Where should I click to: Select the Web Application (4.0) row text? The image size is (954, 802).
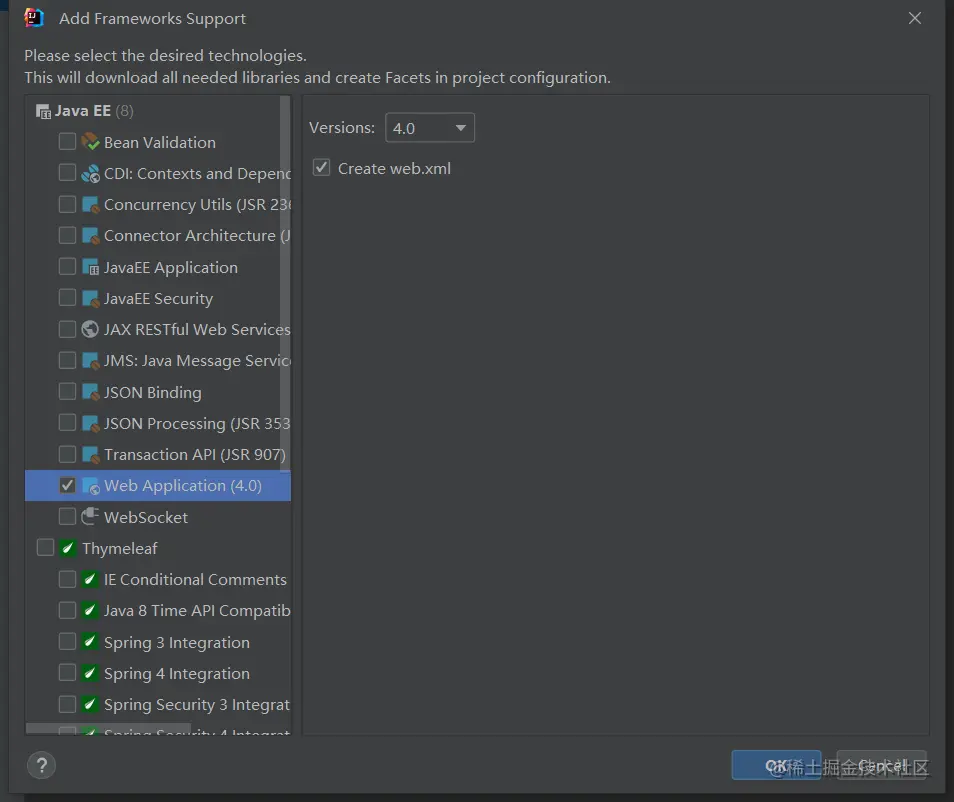(x=183, y=486)
